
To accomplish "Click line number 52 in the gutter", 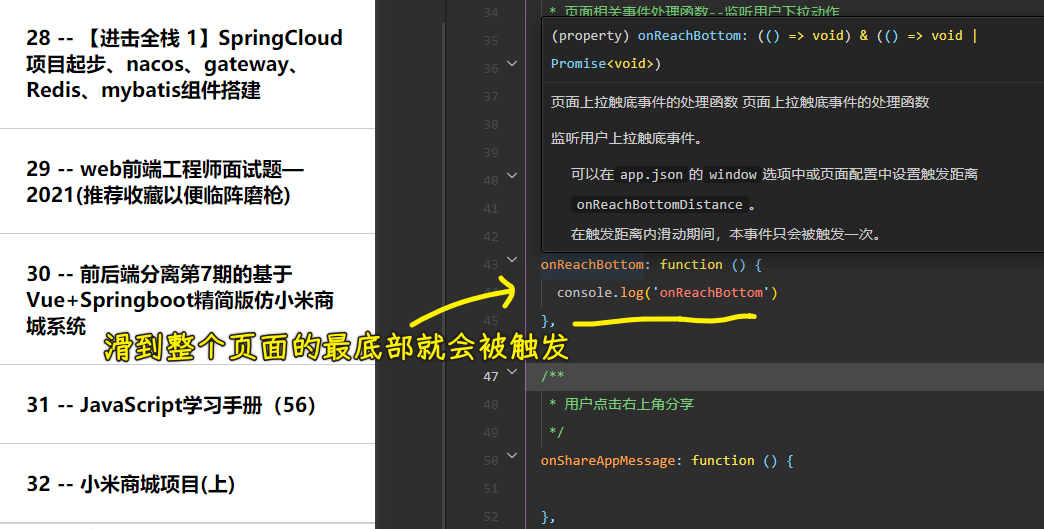I will (x=491, y=516).
